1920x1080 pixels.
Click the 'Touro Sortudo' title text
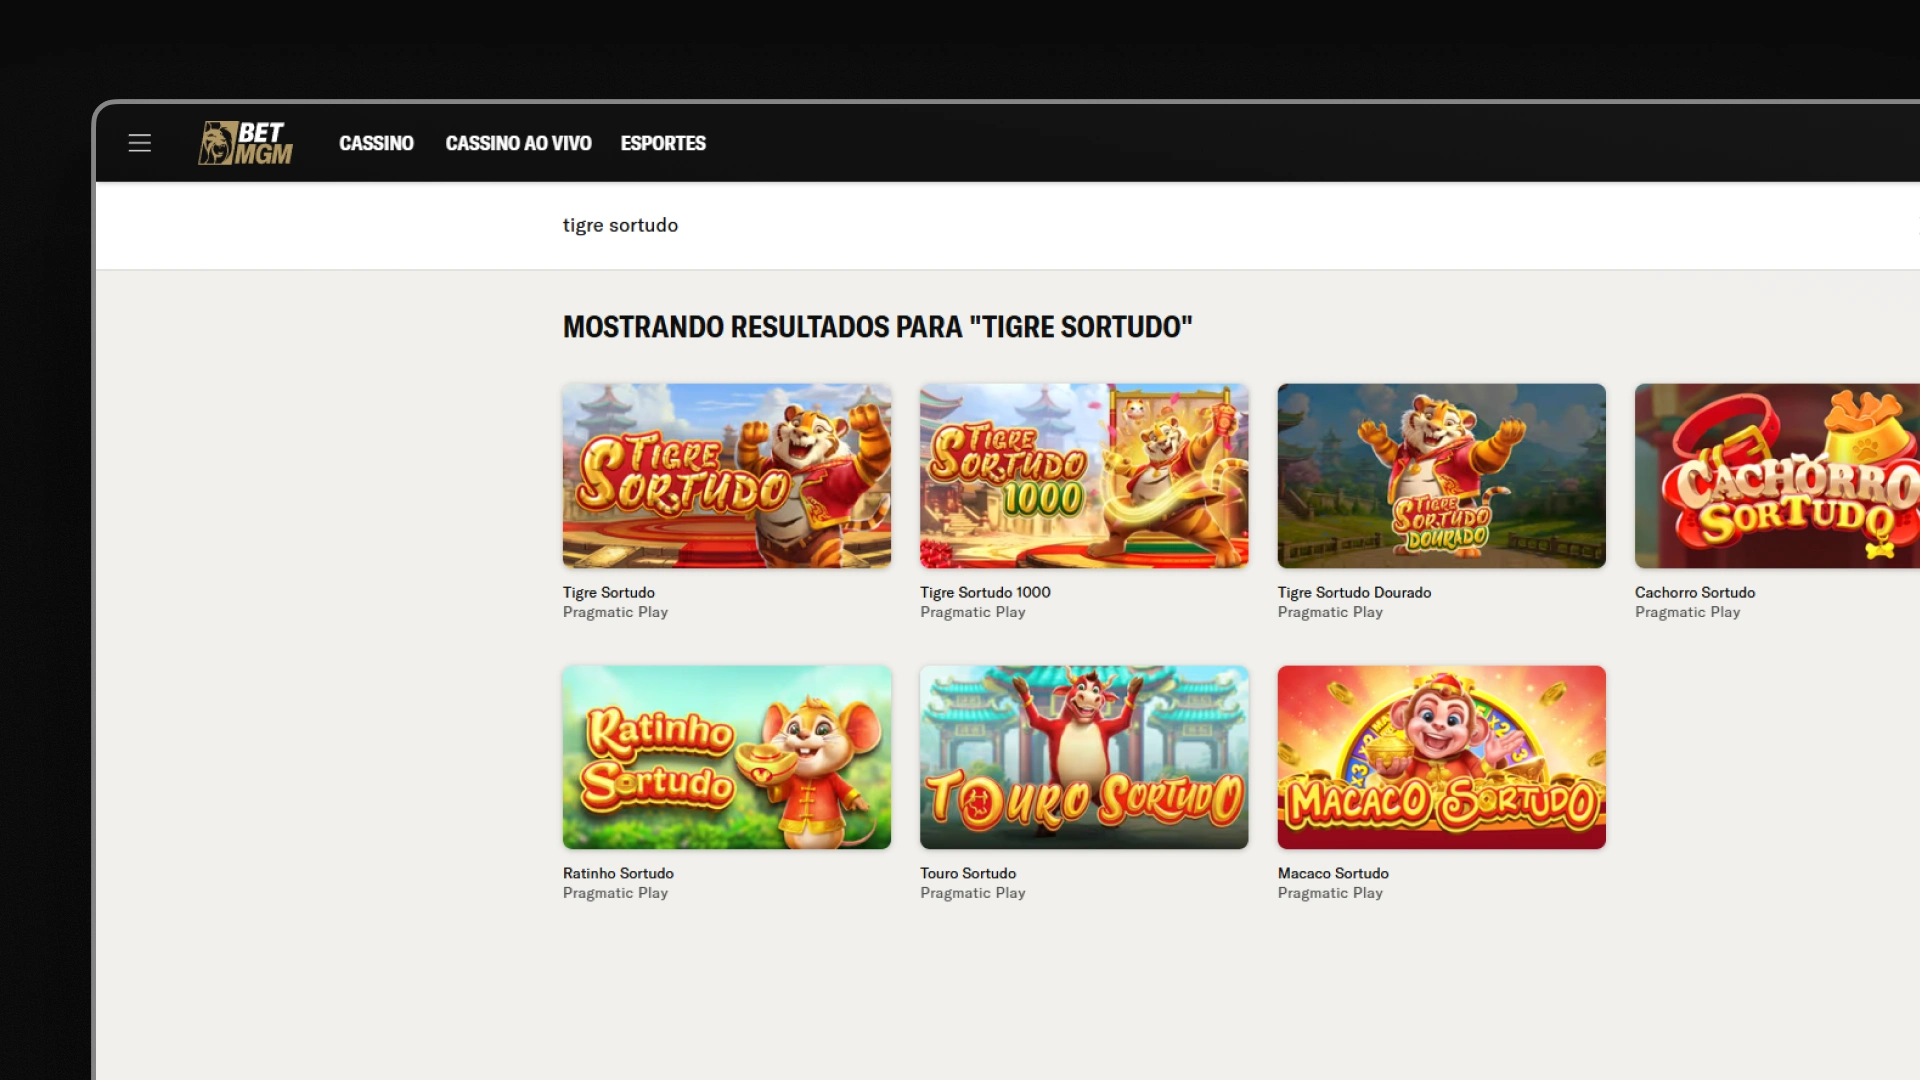point(968,873)
